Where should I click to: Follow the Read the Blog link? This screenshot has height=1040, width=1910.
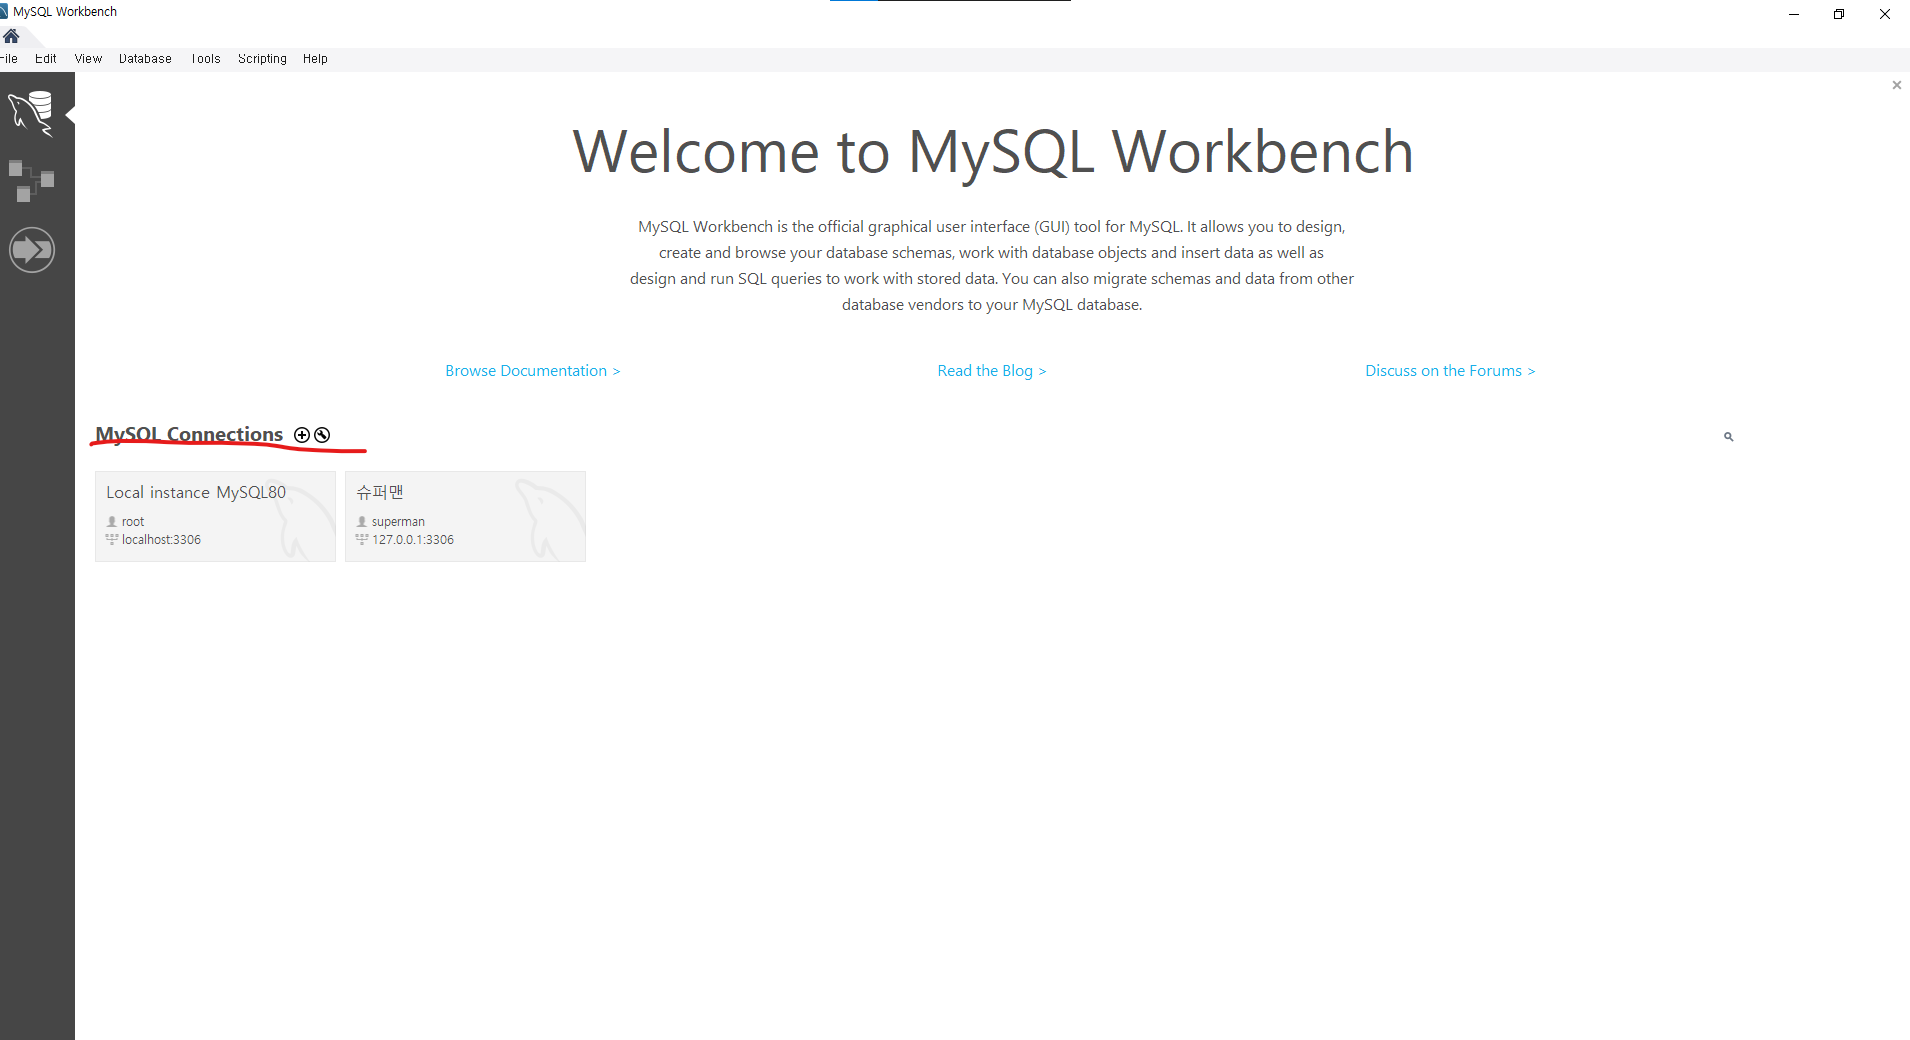tap(992, 371)
